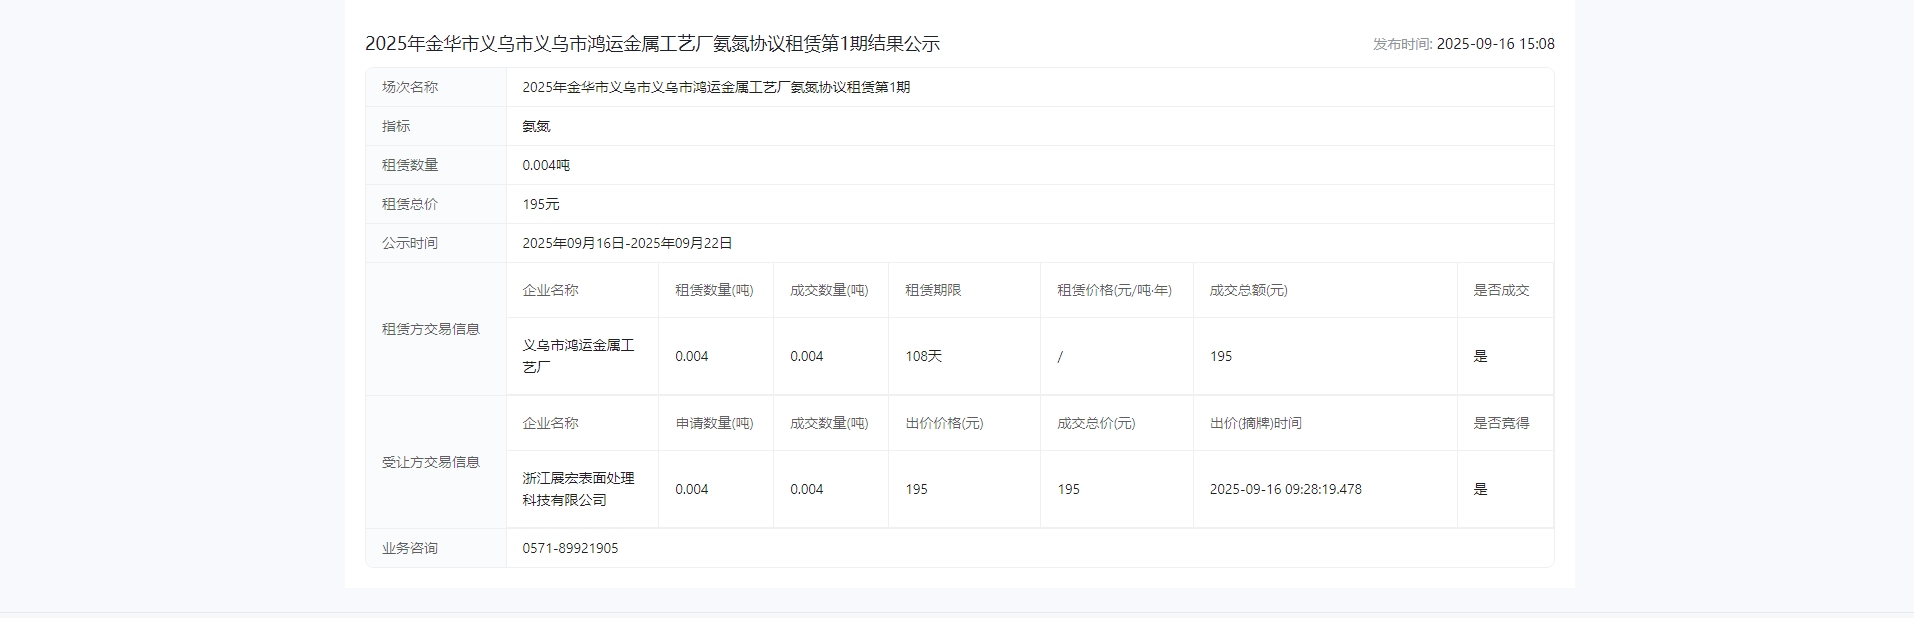Click the 指标 value 氨氮

click(536, 126)
